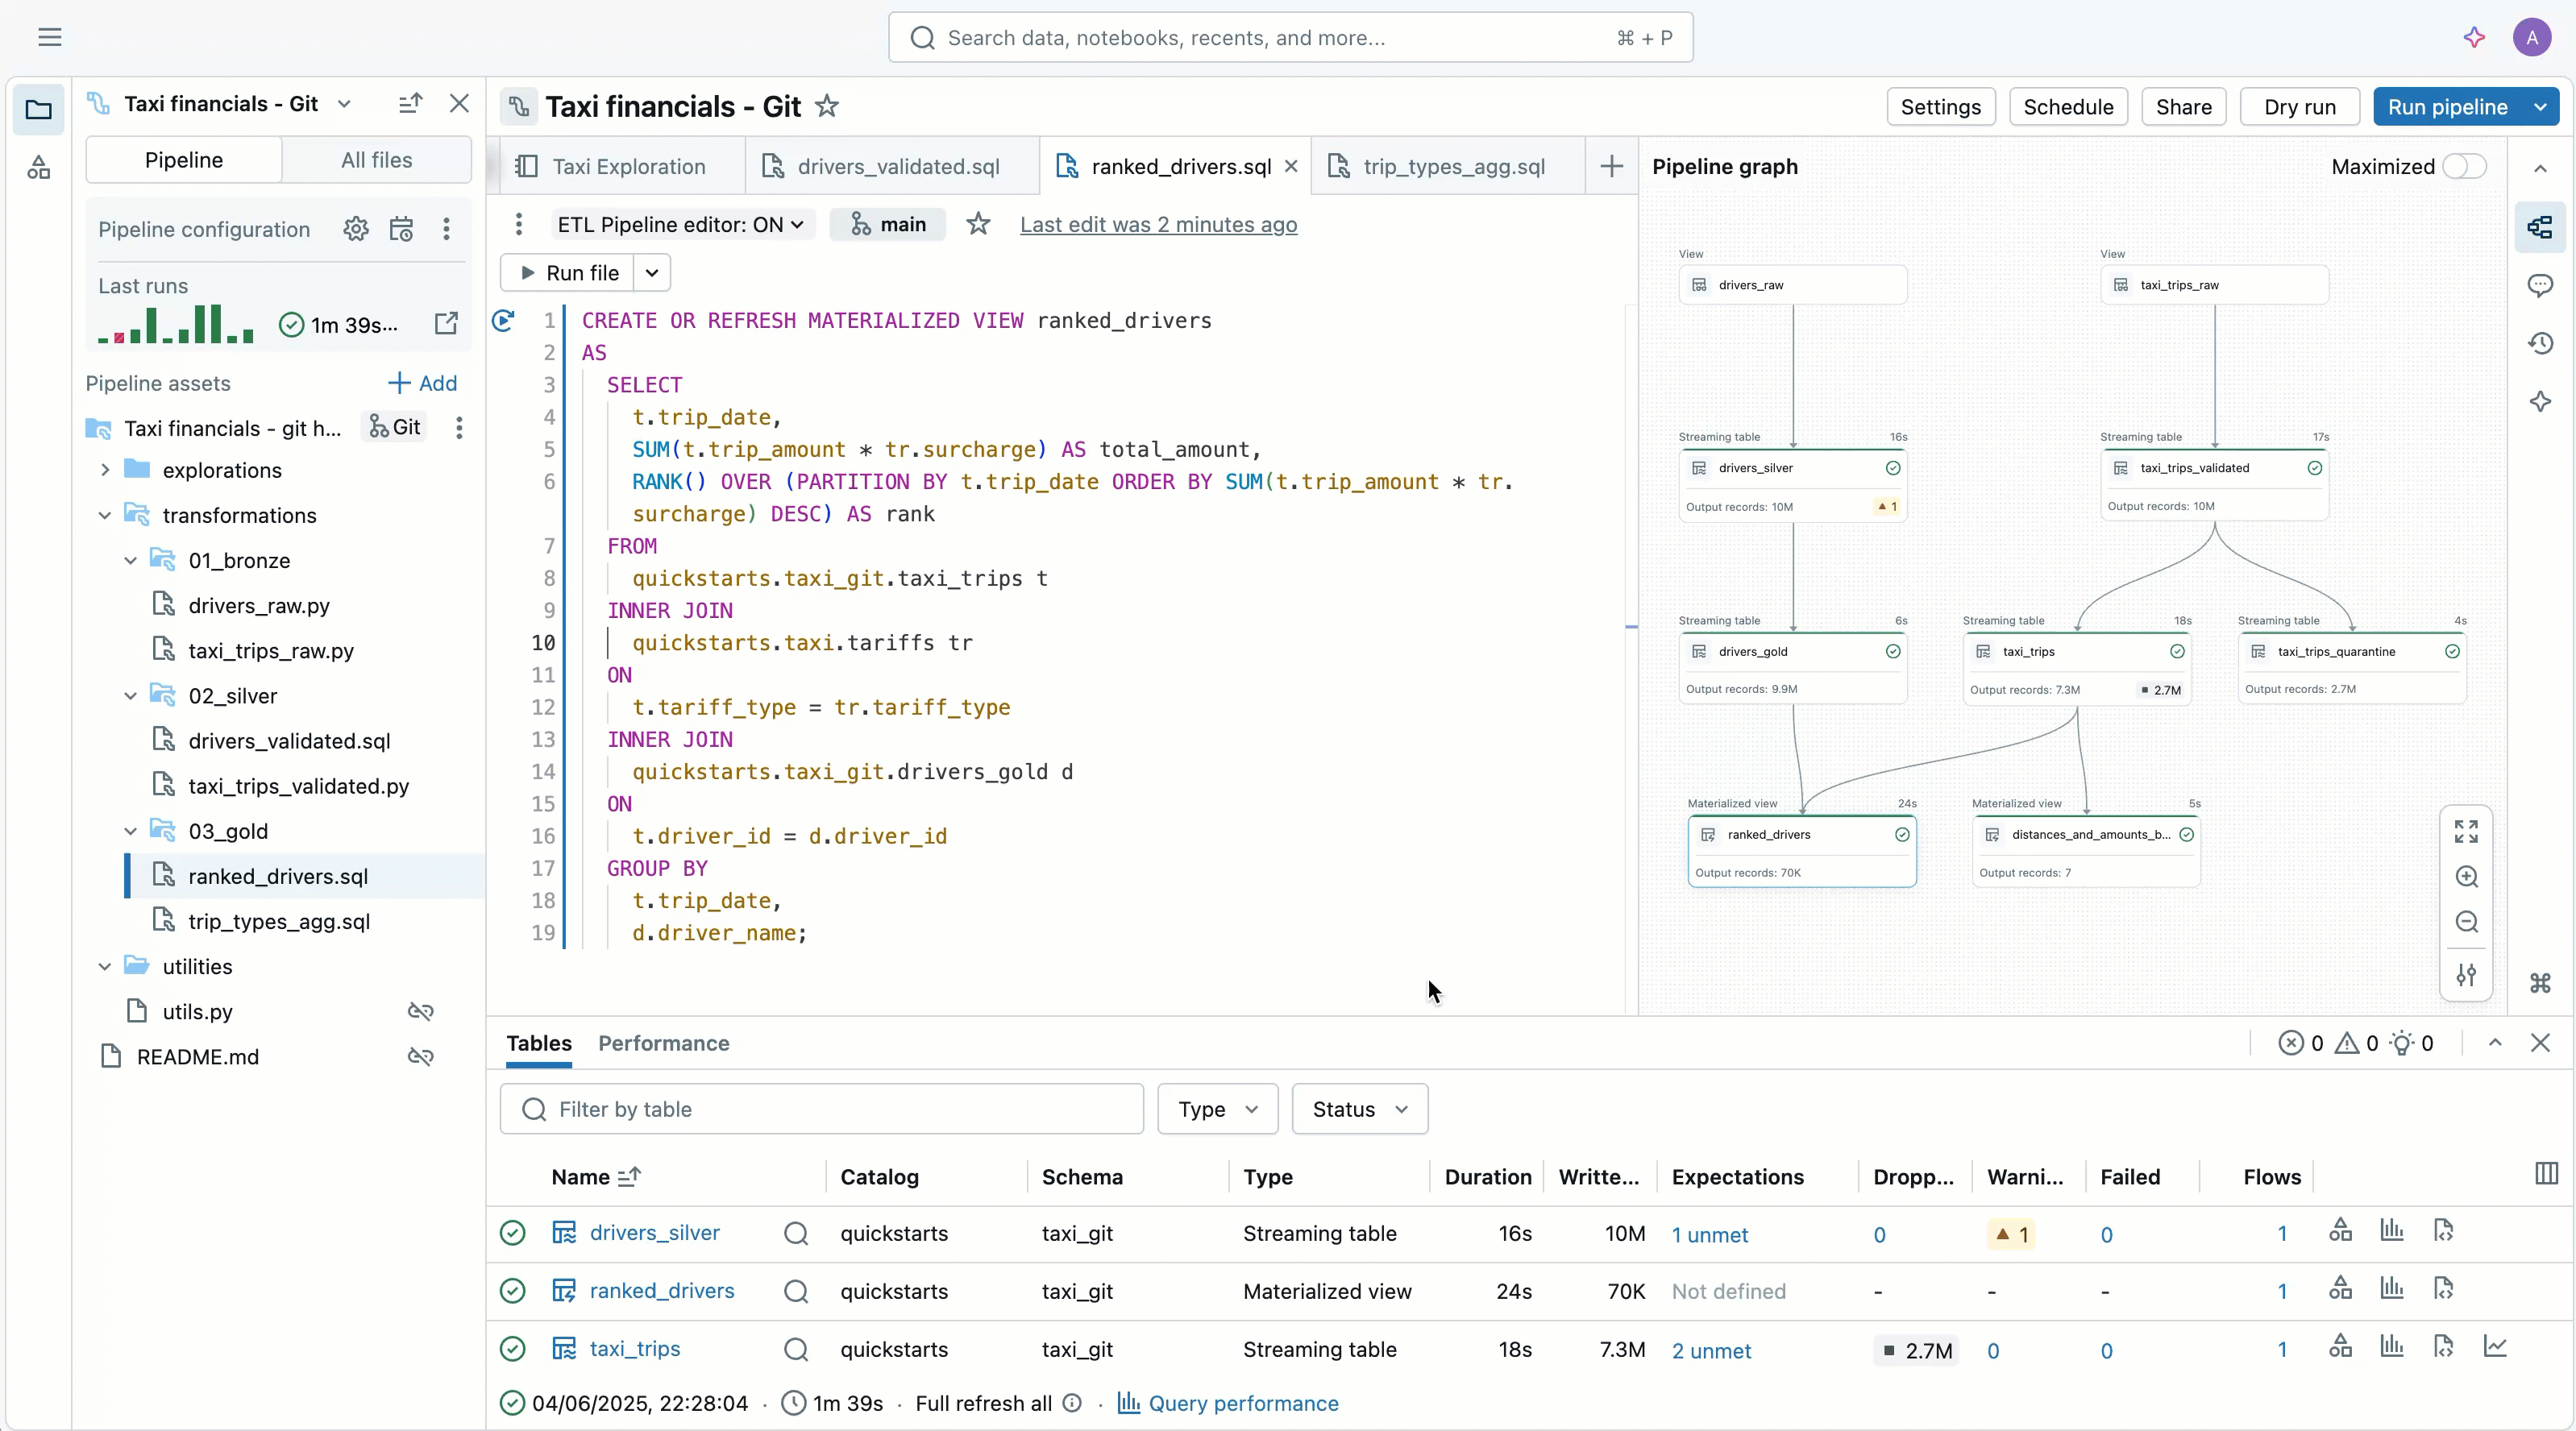
Task: Open the Performance tab
Action: (663, 1043)
